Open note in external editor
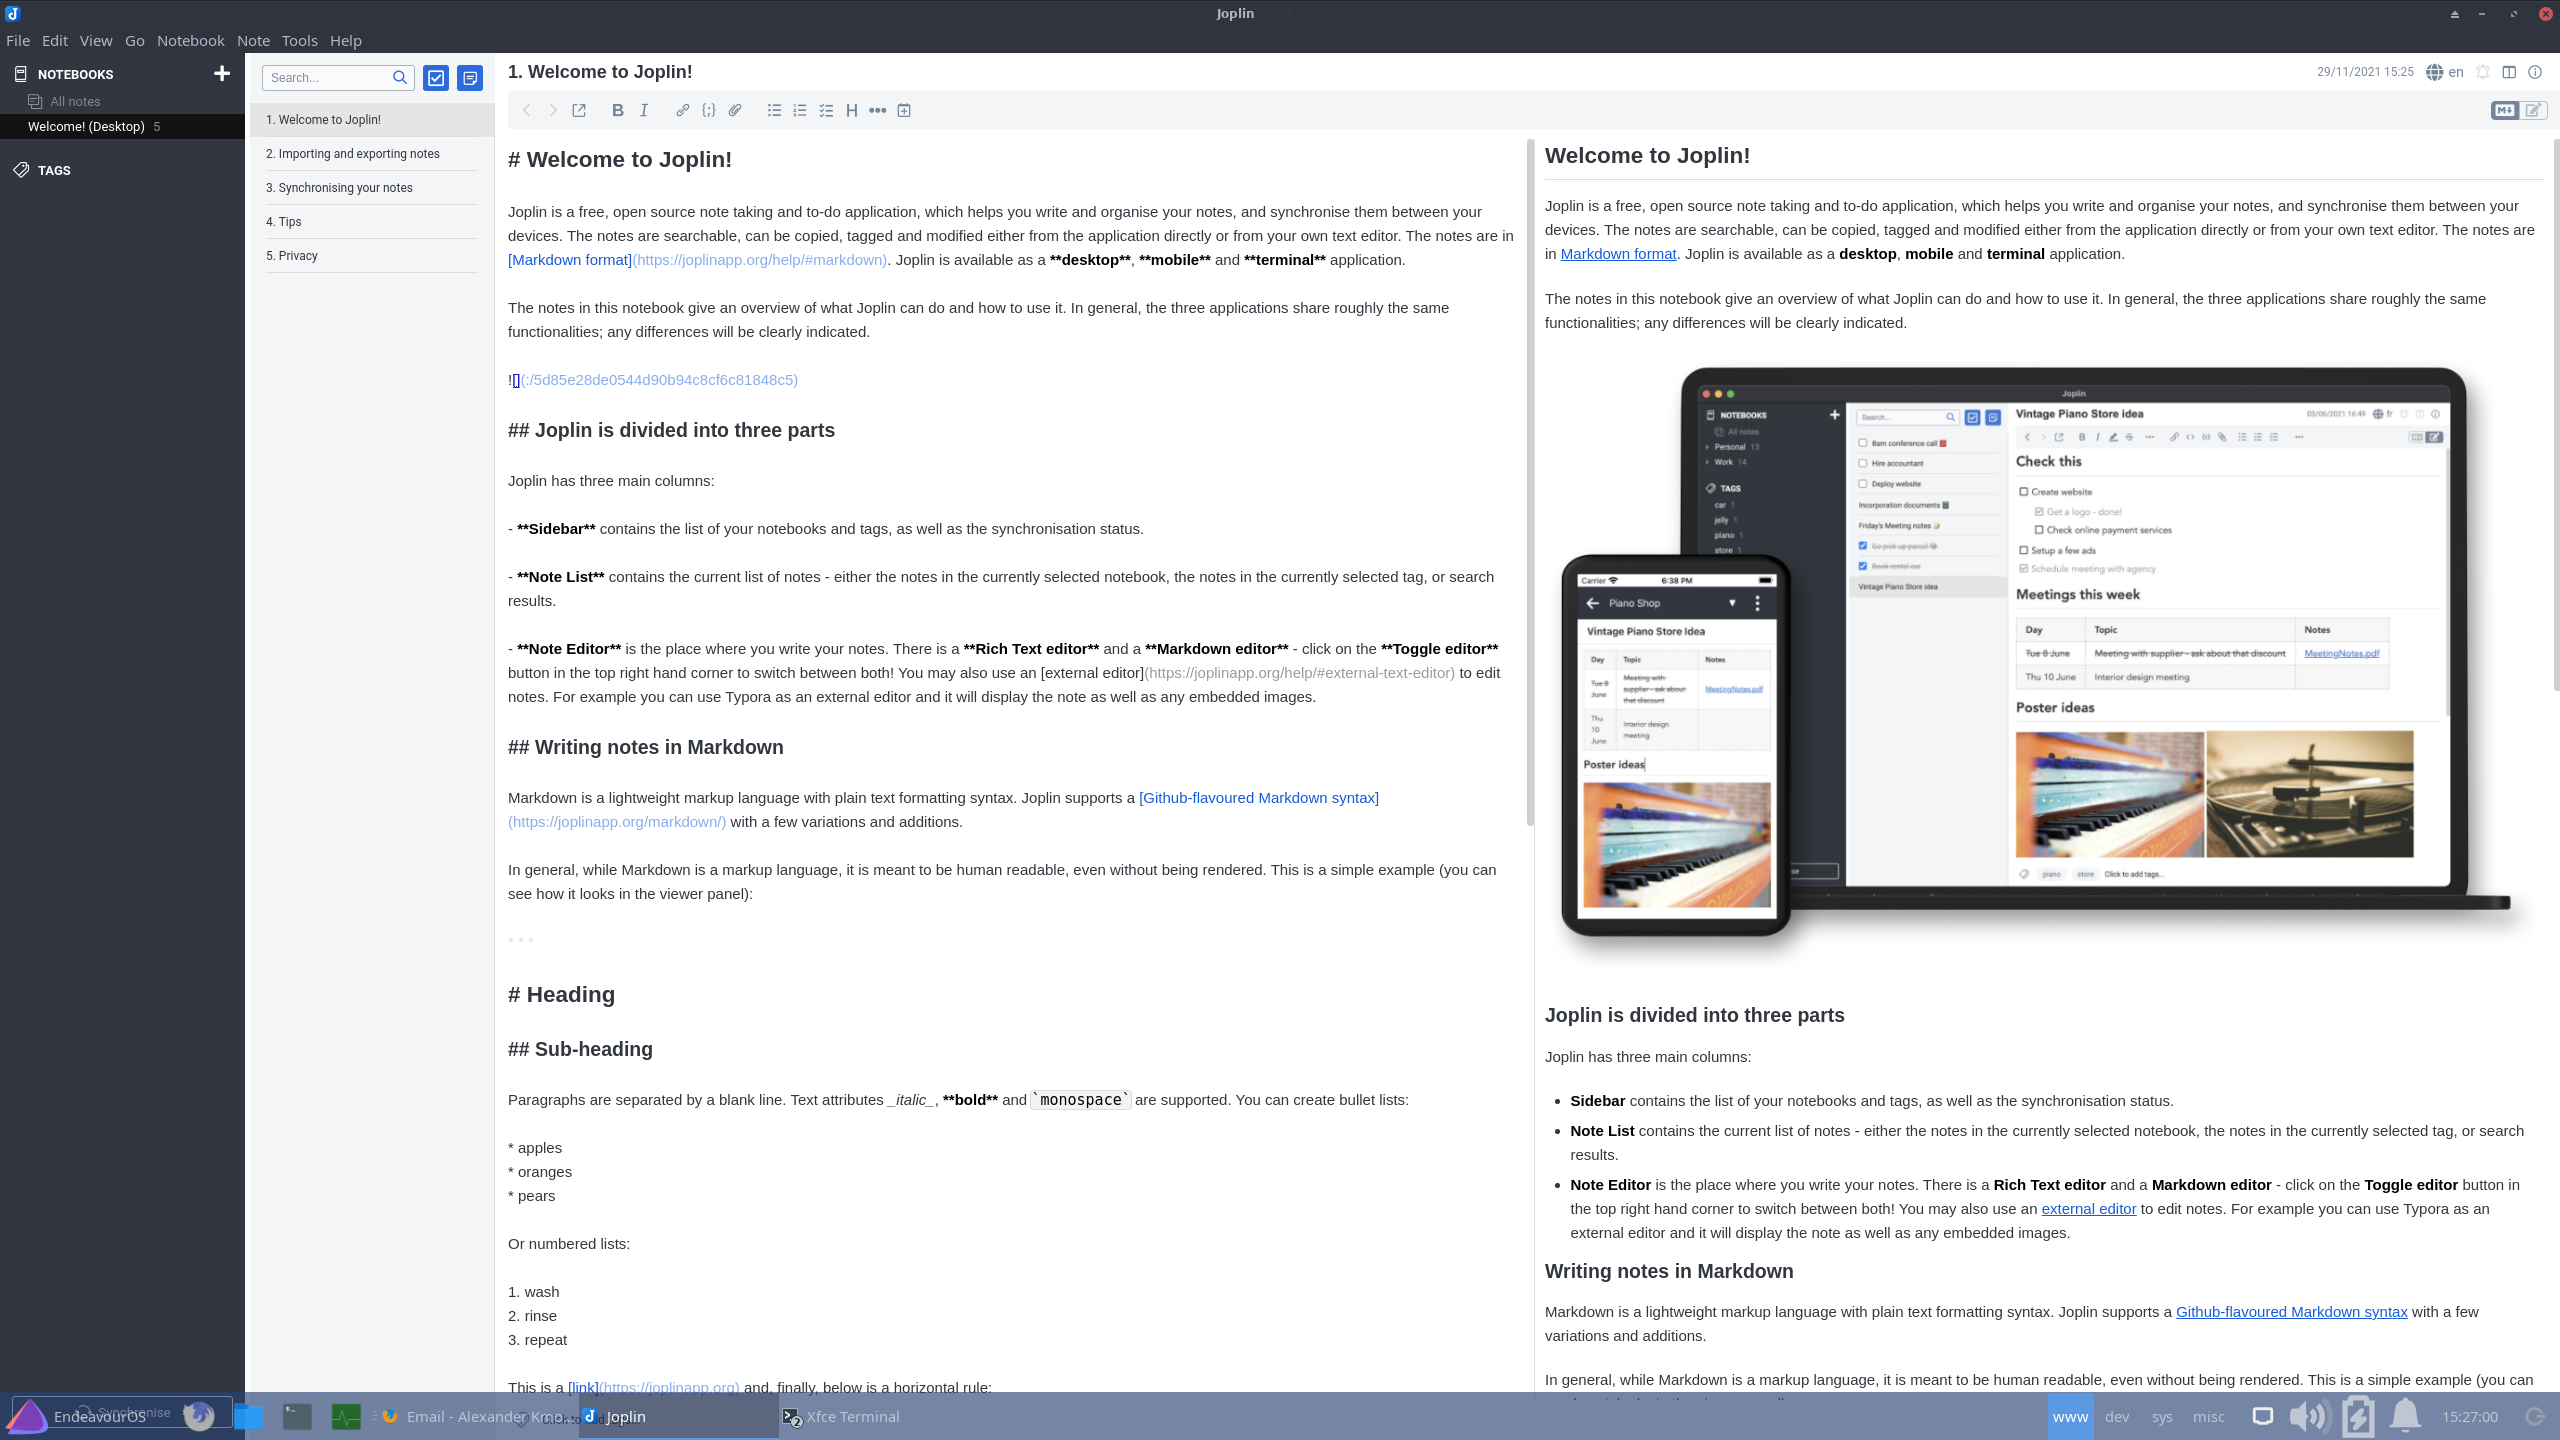 click(x=579, y=110)
